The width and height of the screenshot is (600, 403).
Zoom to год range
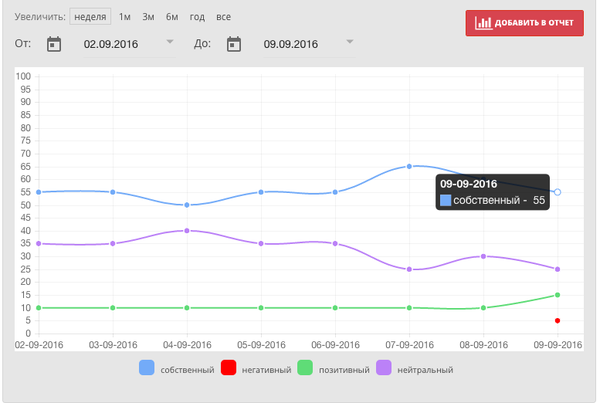(x=197, y=17)
